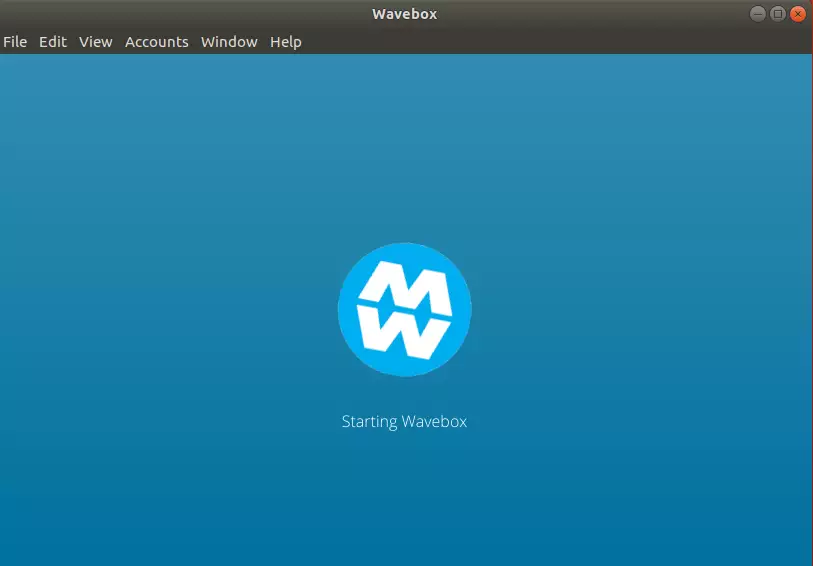Maximize the Wavebox window
The width and height of the screenshot is (813, 566).
click(778, 14)
